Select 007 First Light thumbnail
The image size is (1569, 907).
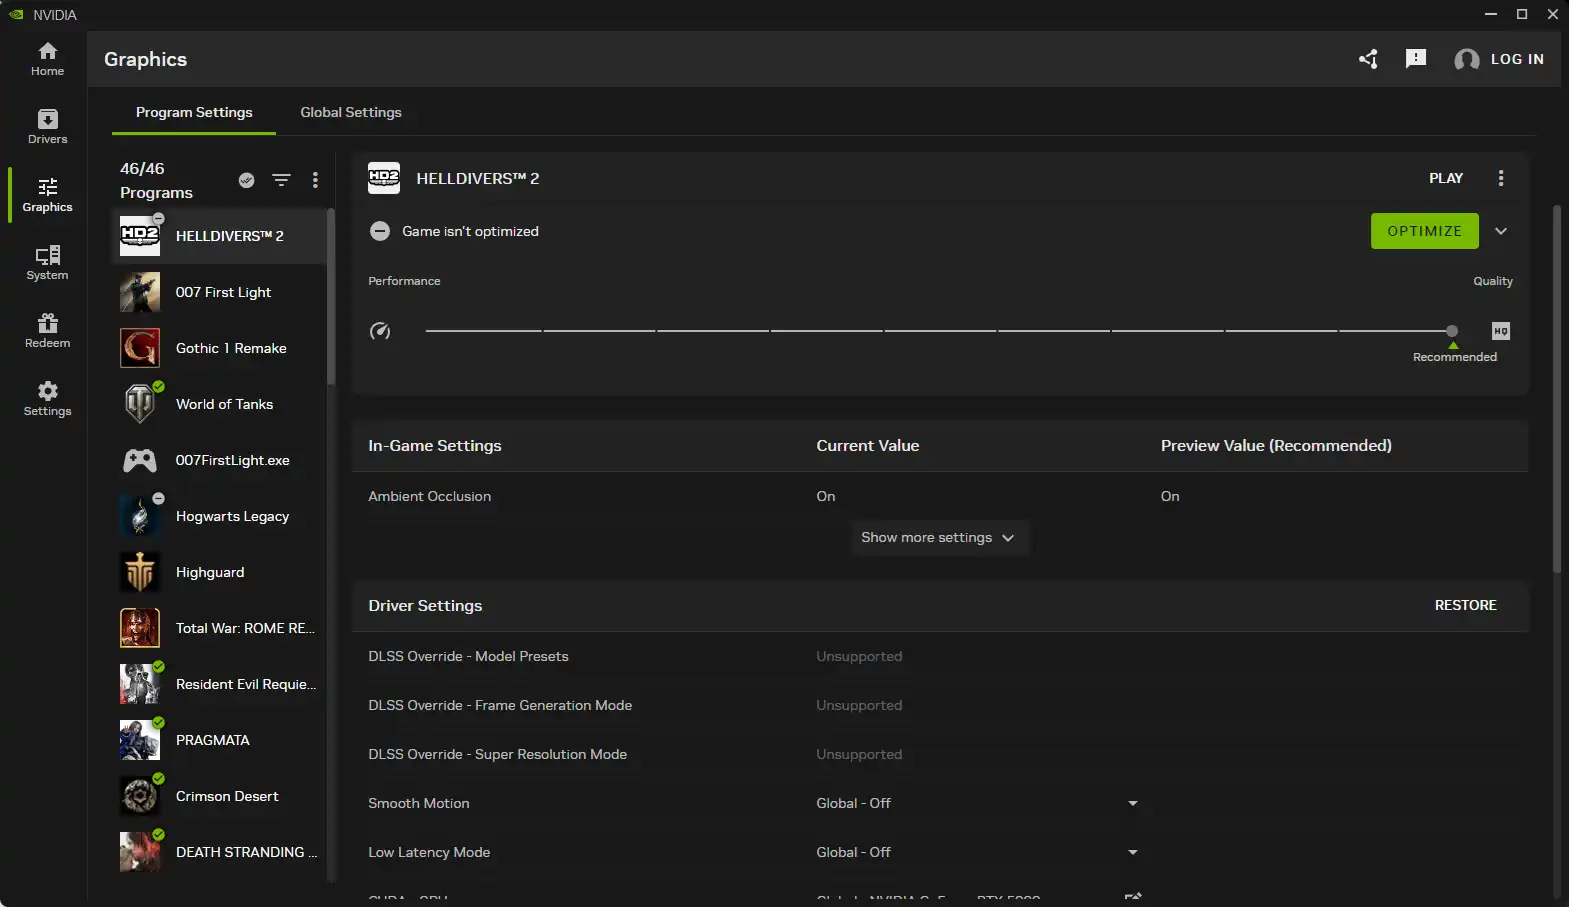coord(140,292)
